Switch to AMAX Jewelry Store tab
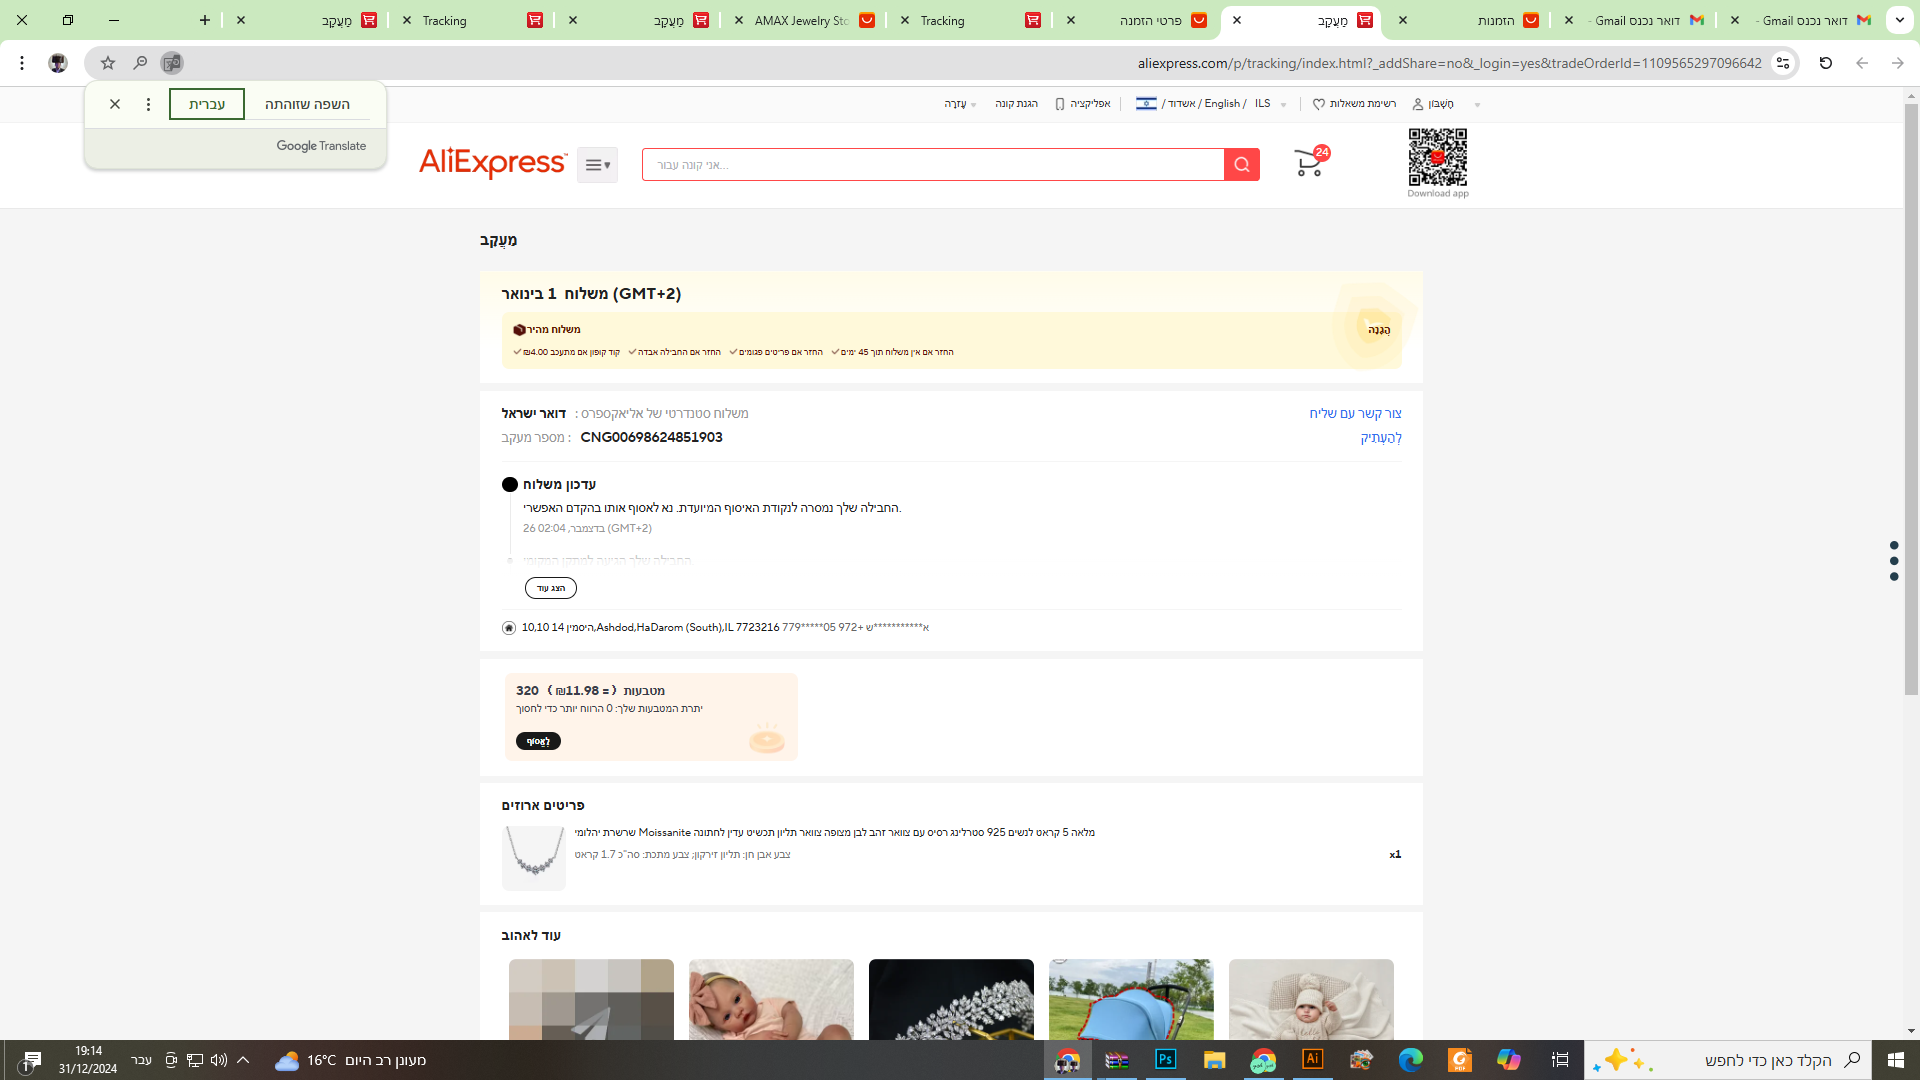Screen dimensions: 1920x1080 click(802, 20)
